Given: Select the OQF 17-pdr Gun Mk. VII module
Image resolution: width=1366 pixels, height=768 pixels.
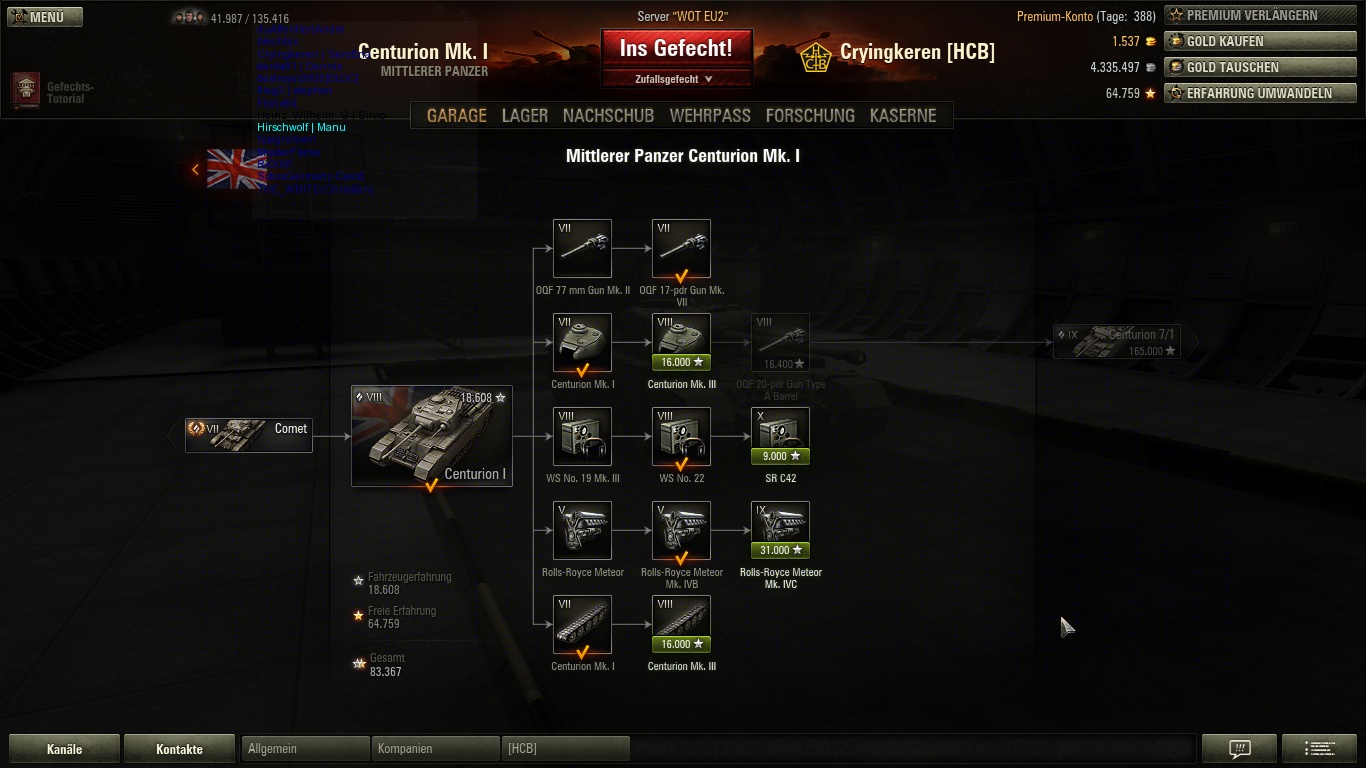Looking at the screenshot, I should click(681, 248).
